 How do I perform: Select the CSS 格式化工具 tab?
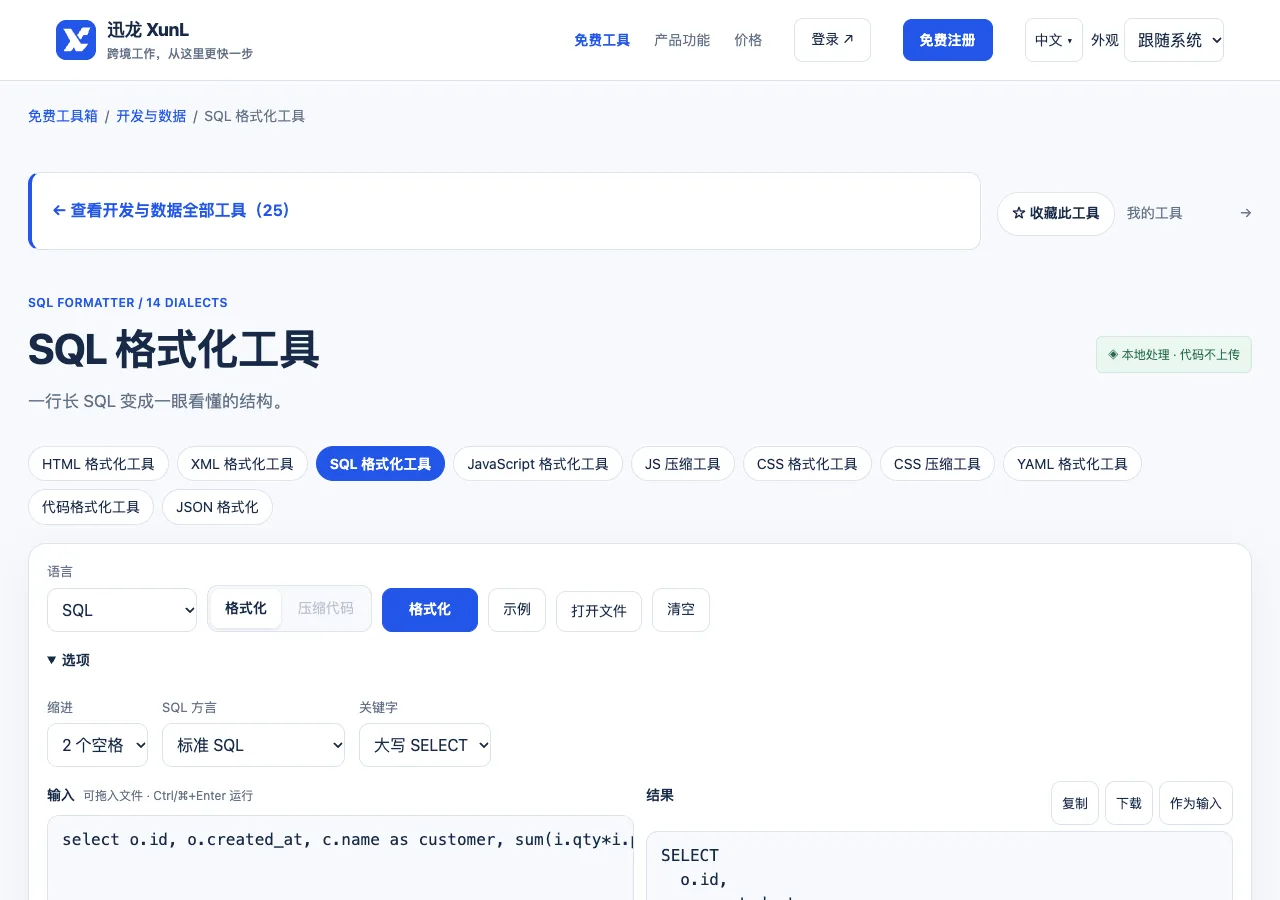pyautogui.click(x=807, y=464)
